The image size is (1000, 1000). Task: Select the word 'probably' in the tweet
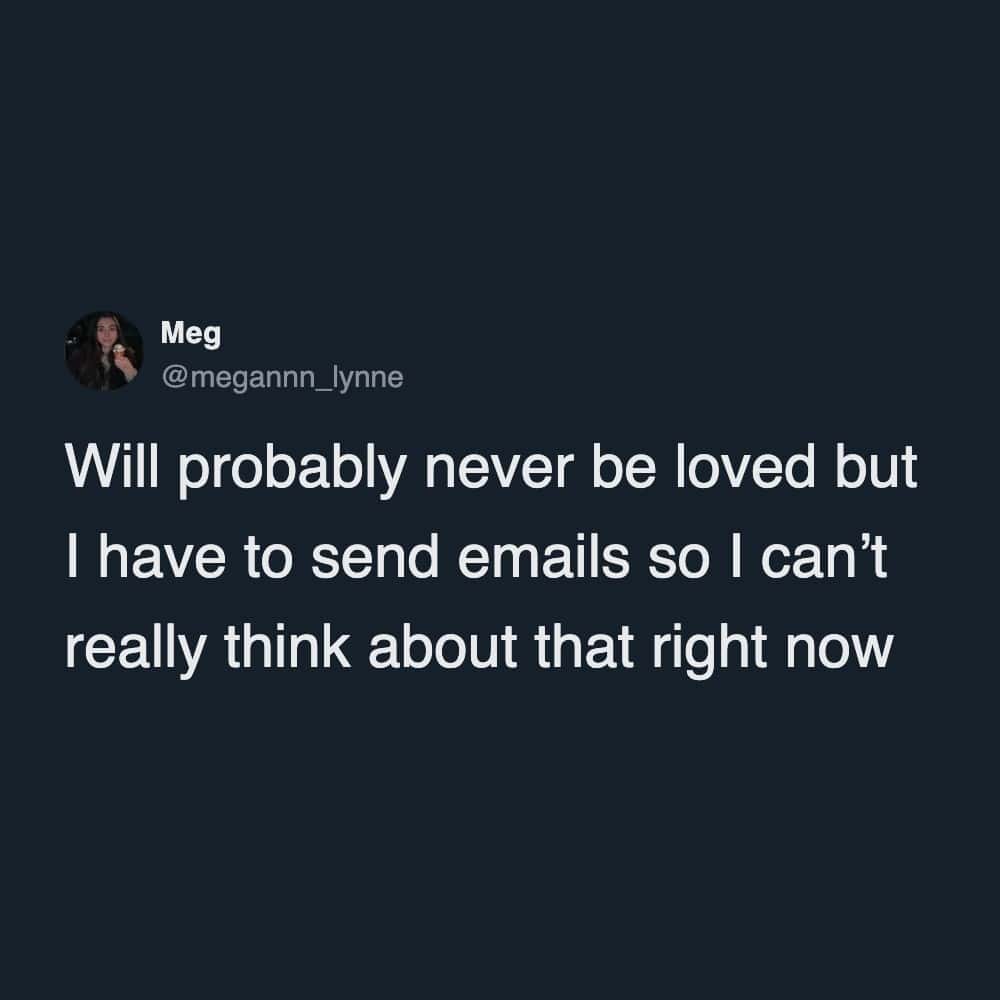[x=291, y=472]
